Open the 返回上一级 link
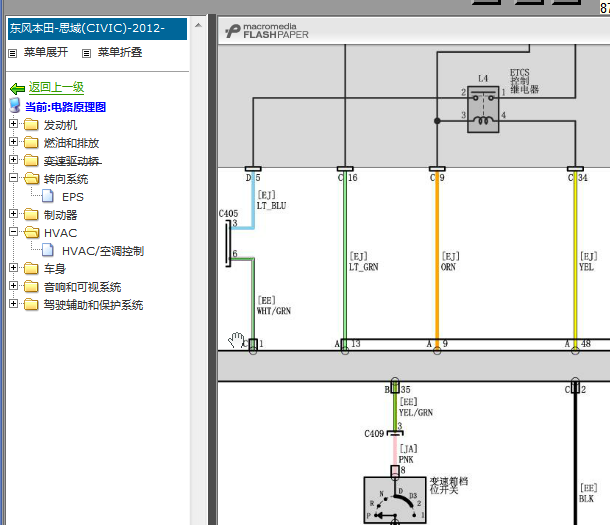Screen dimensions: 610x525 (x=56, y=87)
